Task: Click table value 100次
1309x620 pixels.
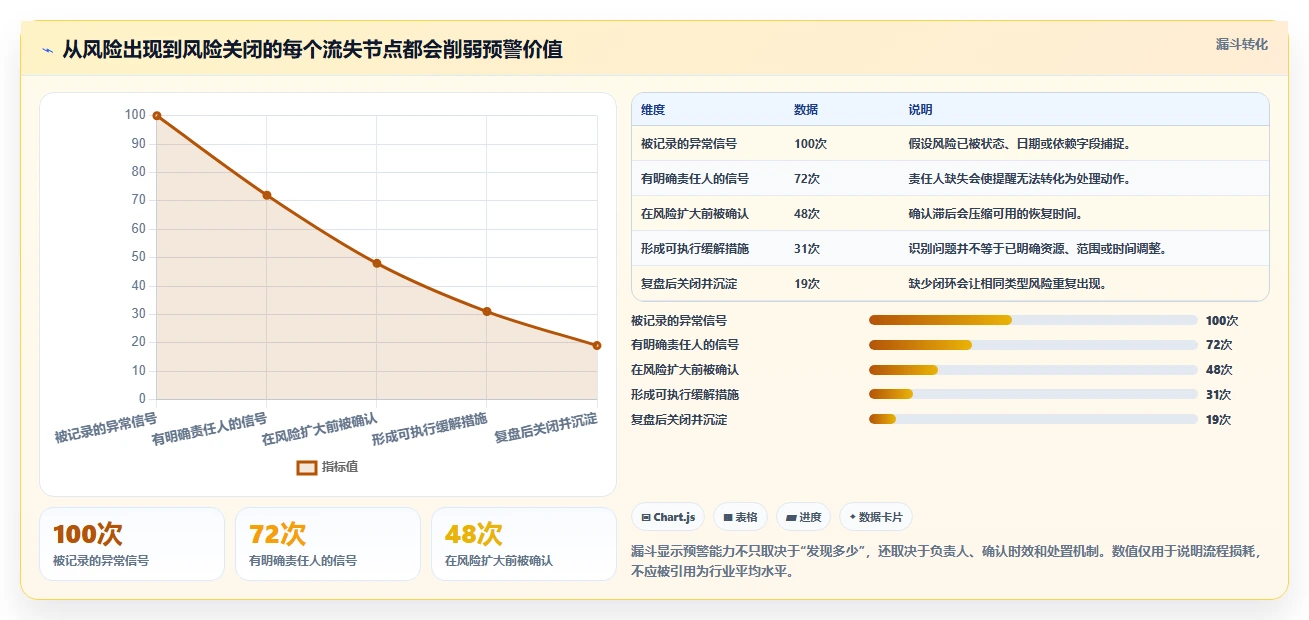Action: [x=810, y=144]
